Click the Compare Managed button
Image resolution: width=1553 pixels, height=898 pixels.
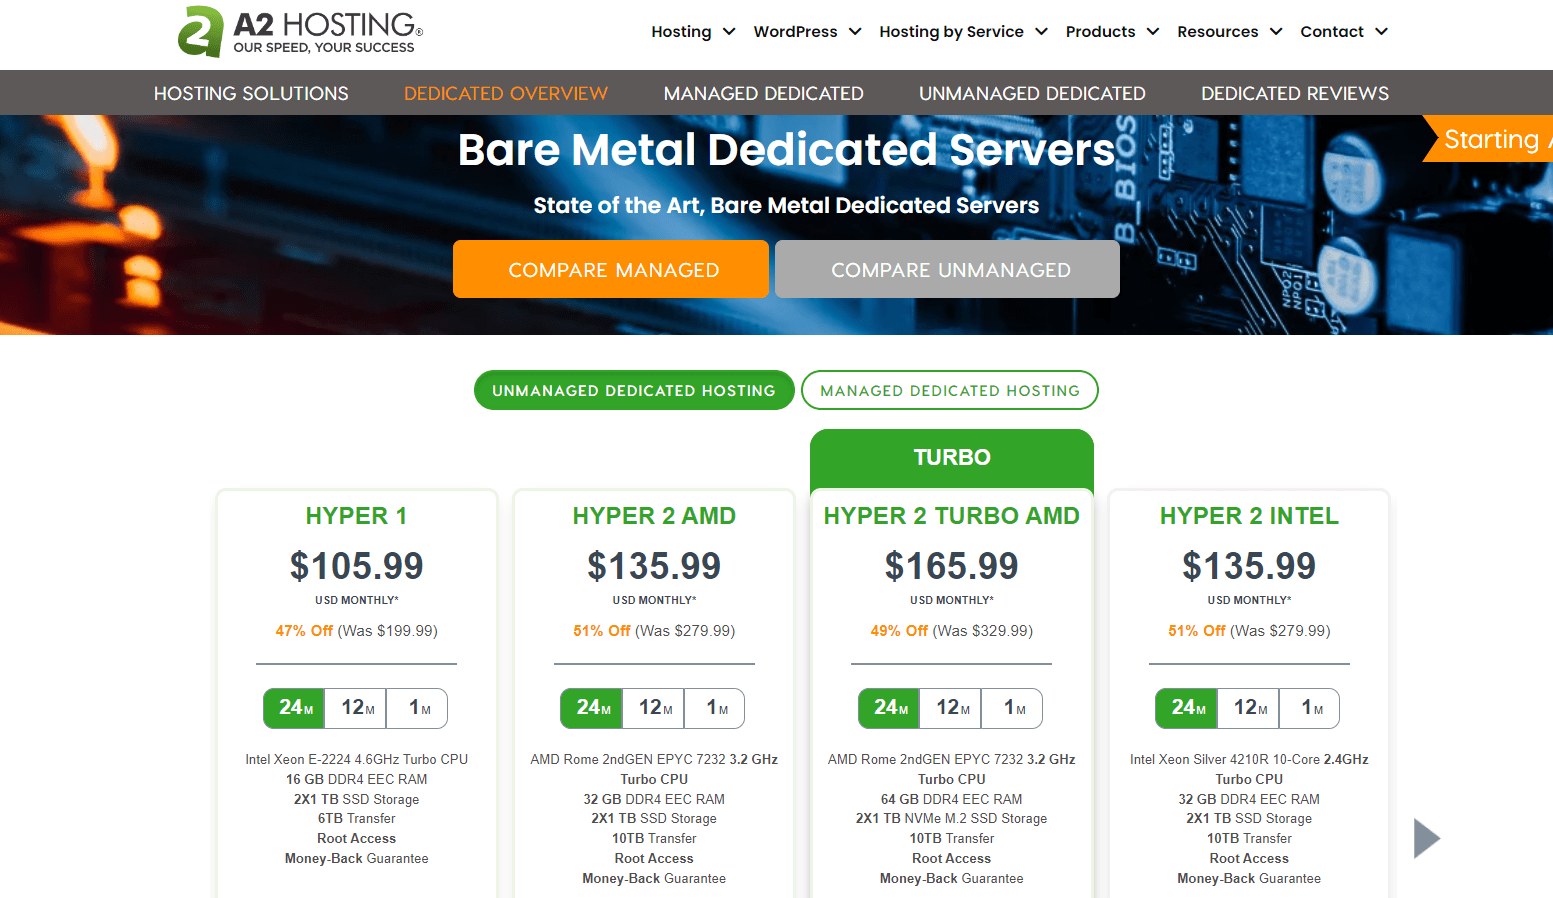click(611, 269)
